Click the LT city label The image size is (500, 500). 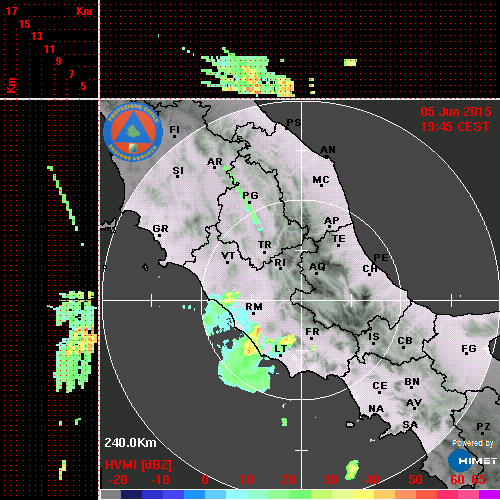tap(280, 349)
